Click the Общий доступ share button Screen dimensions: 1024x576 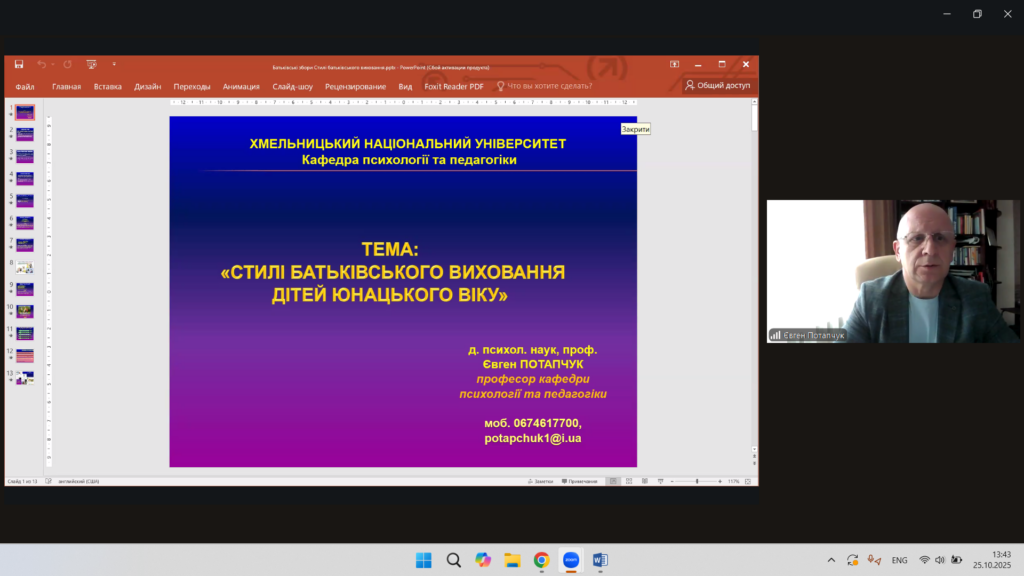tap(718, 86)
